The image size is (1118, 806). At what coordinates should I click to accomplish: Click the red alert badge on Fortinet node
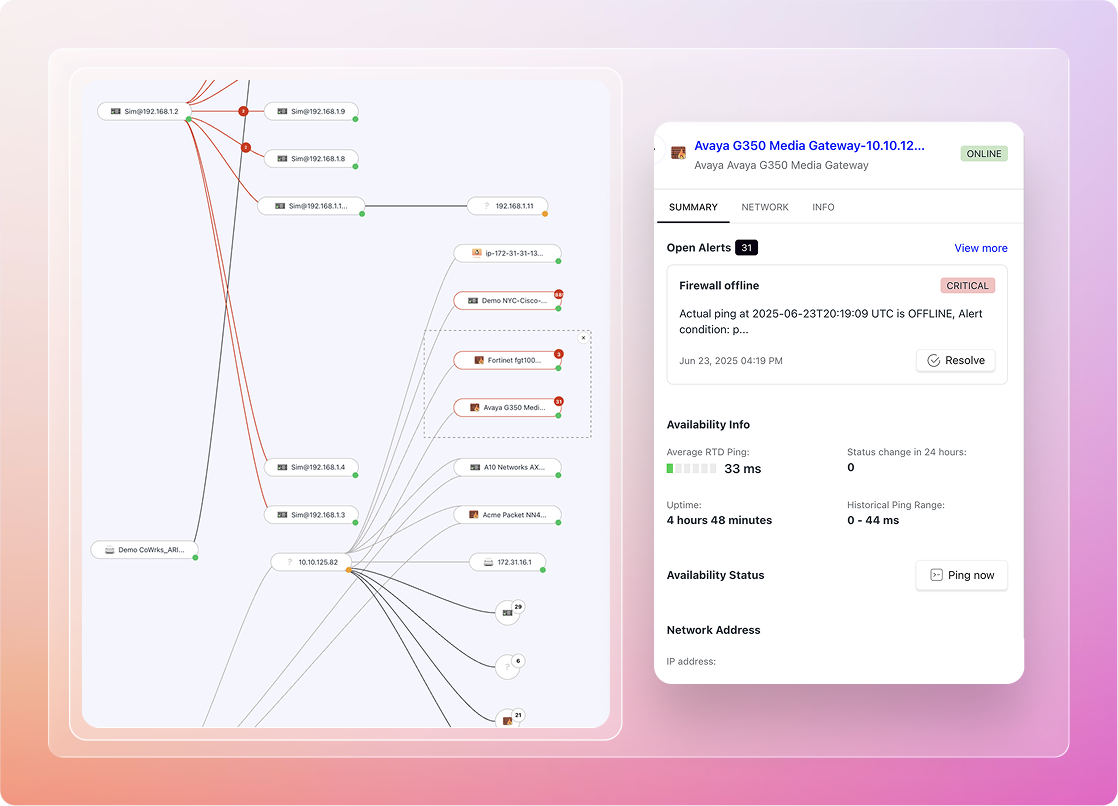[559, 353]
